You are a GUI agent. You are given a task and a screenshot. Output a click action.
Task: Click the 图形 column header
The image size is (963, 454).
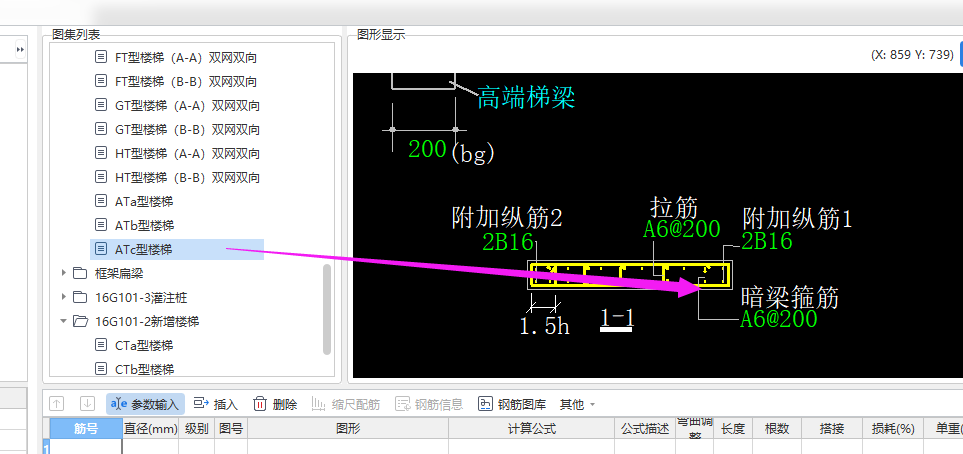pos(348,428)
